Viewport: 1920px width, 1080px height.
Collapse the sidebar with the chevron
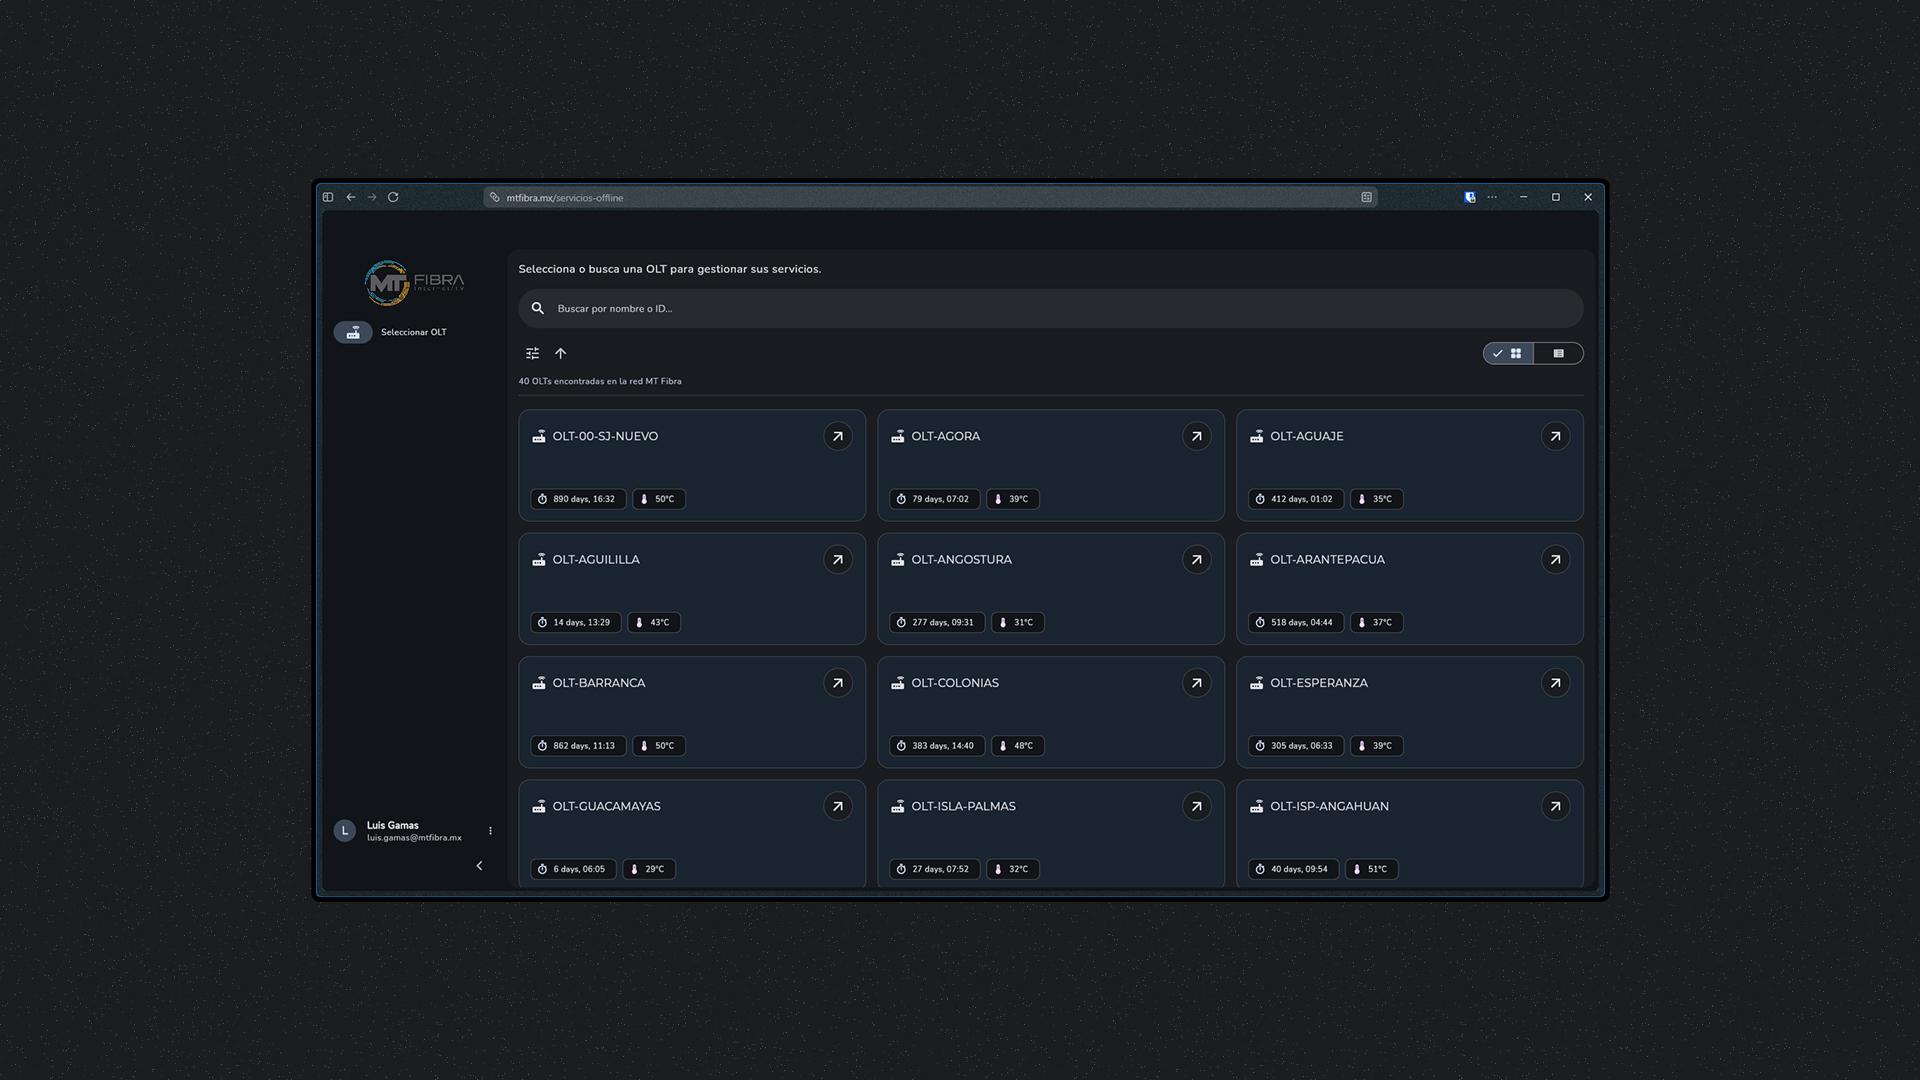pyautogui.click(x=479, y=866)
